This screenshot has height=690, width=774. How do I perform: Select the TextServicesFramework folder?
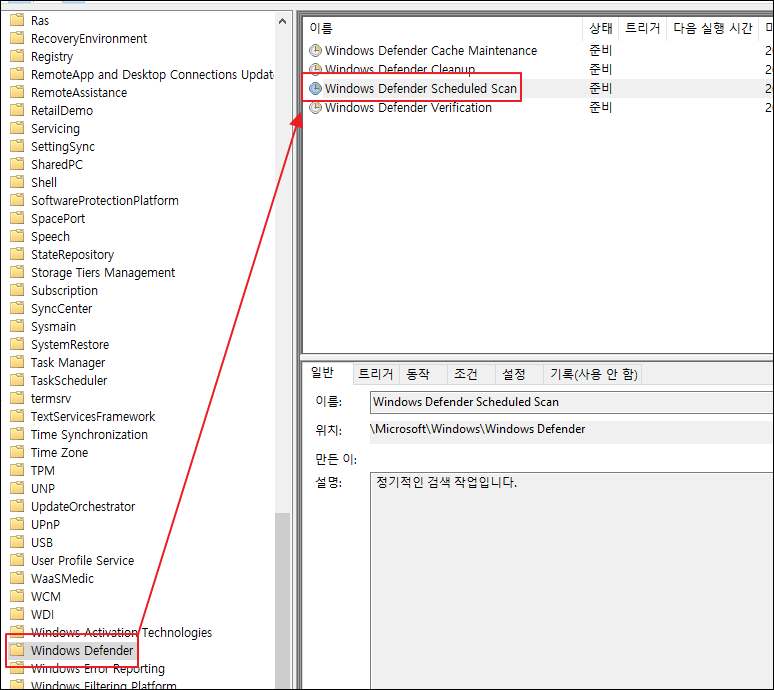click(93, 417)
